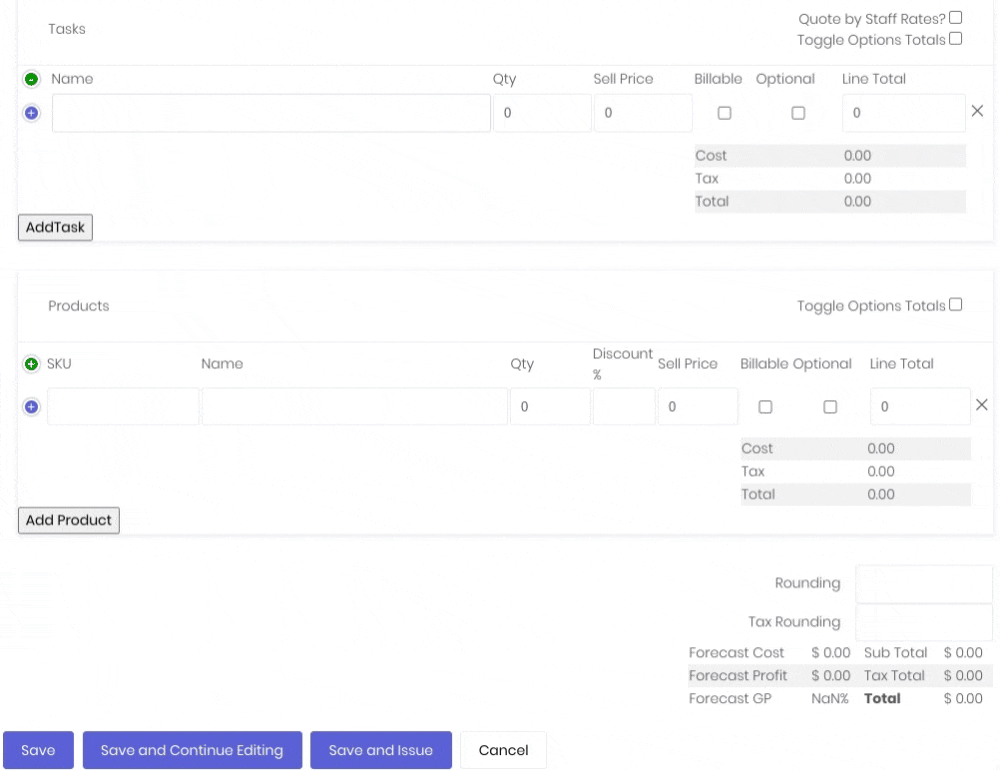Click the blue plus icon on task row

[x=31, y=113]
